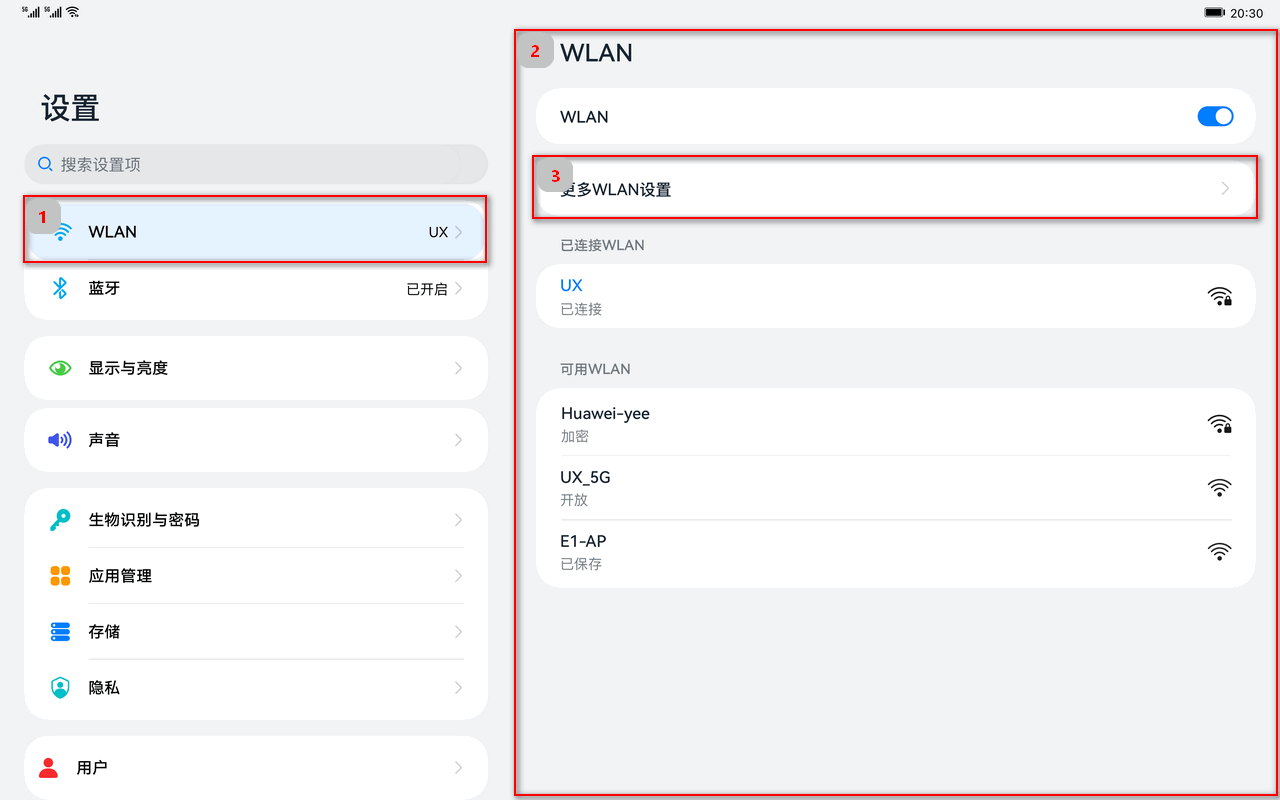Click the UX value on WLAN sidebar row
1280x800 pixels.
point(438,232)
